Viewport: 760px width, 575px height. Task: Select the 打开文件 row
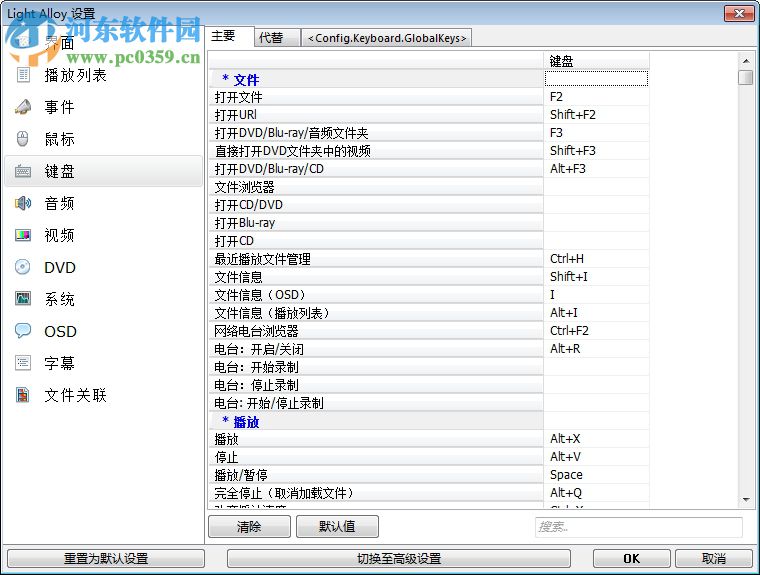[376, 97]
